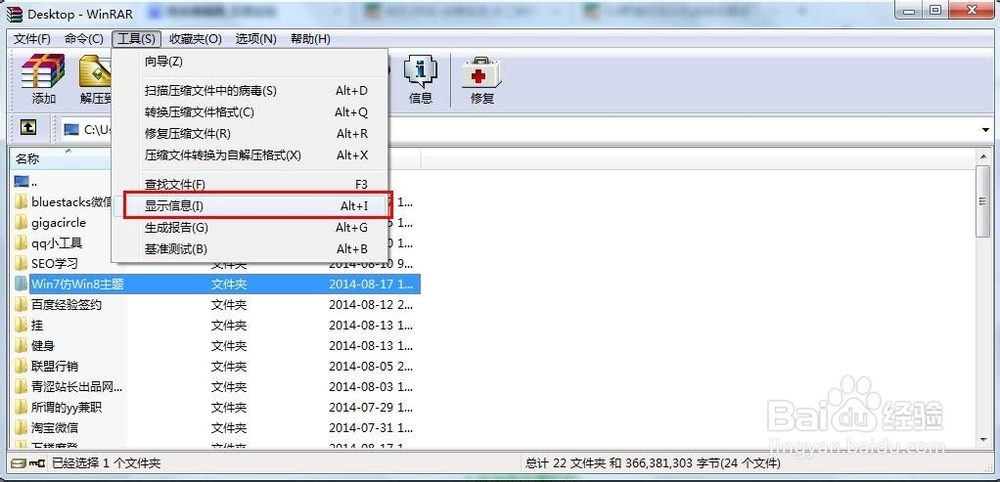Select the "青涩站长出品网..." folder name
The image size is (1000, 482).
(x=77, y=386)
